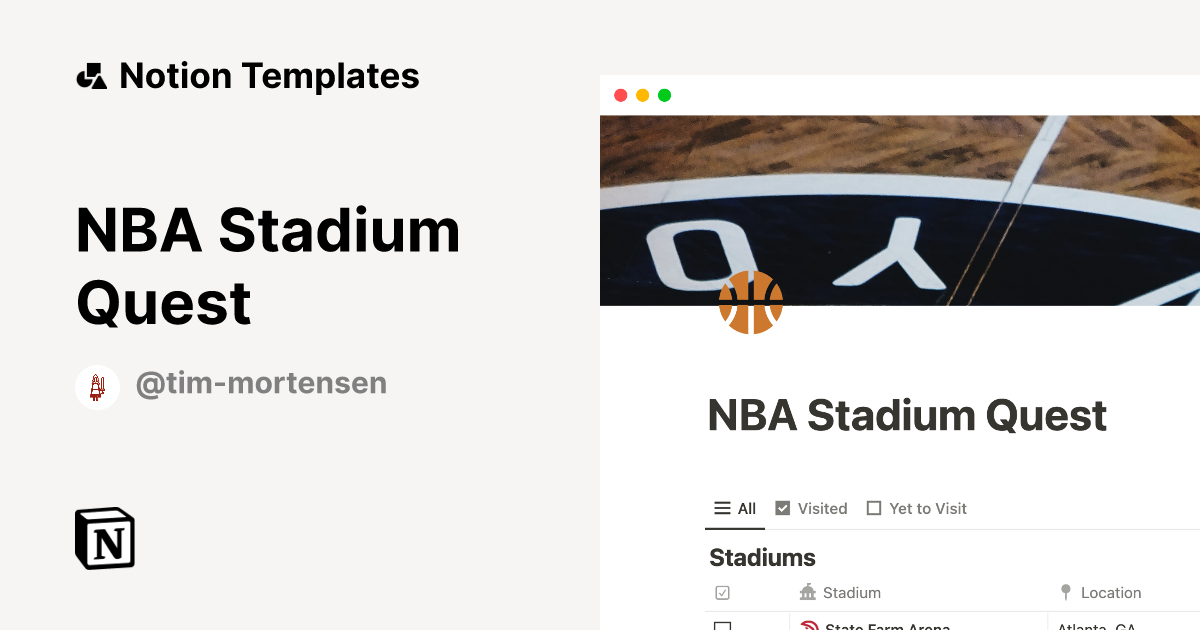Toggle the checkbox column header in Stadiums table
The image size is (1200, 630).
tap(722, 592)
